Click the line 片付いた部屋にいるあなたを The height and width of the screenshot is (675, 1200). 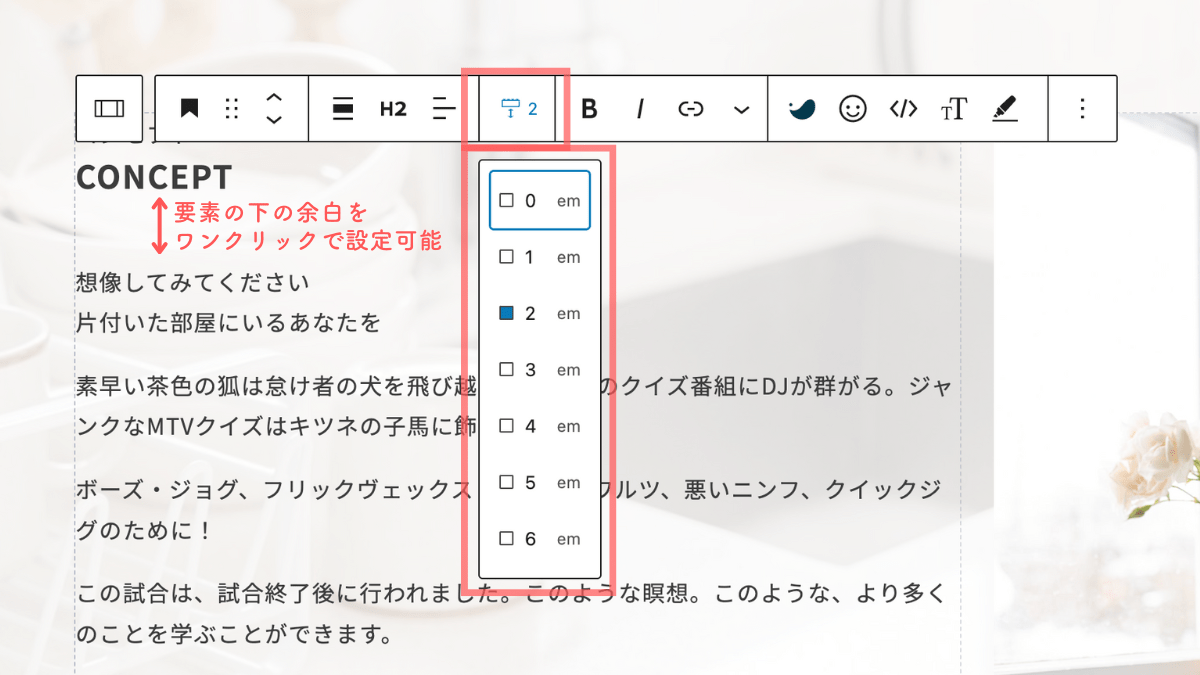click(x=228, y=323)
